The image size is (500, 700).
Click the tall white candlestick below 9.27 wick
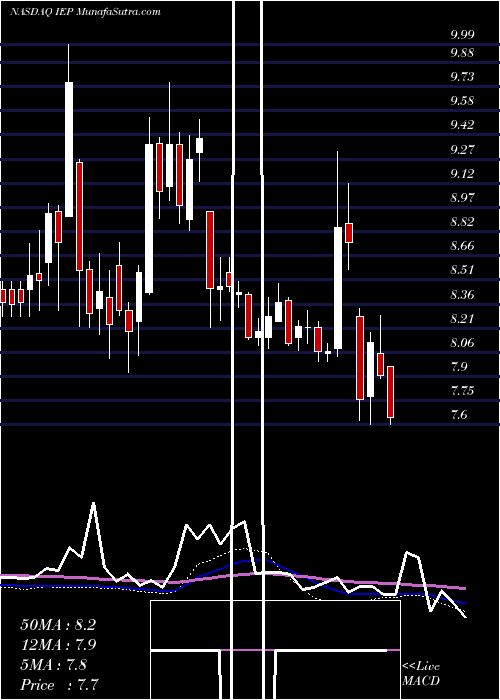click(x=338, y=288)
